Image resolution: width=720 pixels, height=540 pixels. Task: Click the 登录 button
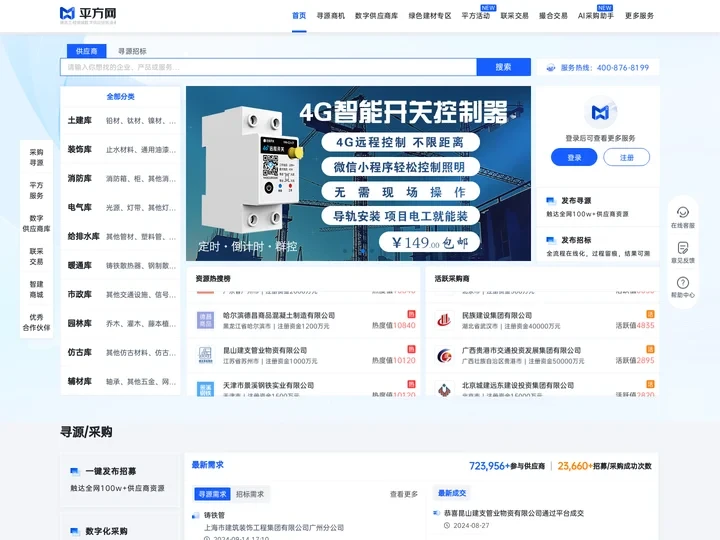(574, 158)
